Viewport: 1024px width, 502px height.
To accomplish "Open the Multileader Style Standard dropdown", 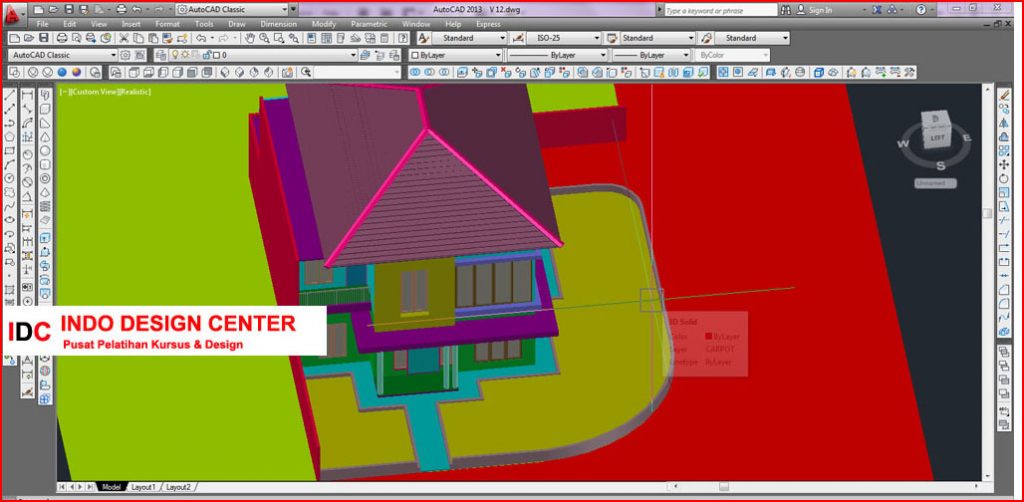I will (784, 38).
